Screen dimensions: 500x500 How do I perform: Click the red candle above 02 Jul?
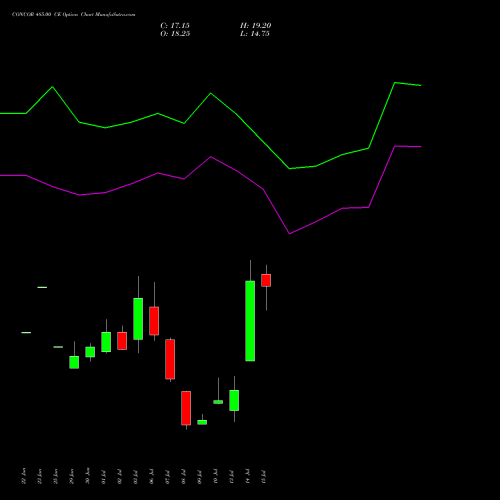coord(122,341)
